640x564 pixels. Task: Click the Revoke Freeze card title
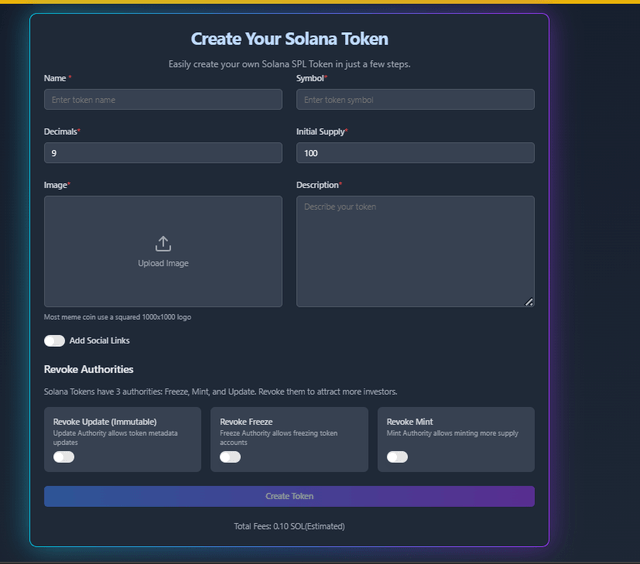click(246, 422)
